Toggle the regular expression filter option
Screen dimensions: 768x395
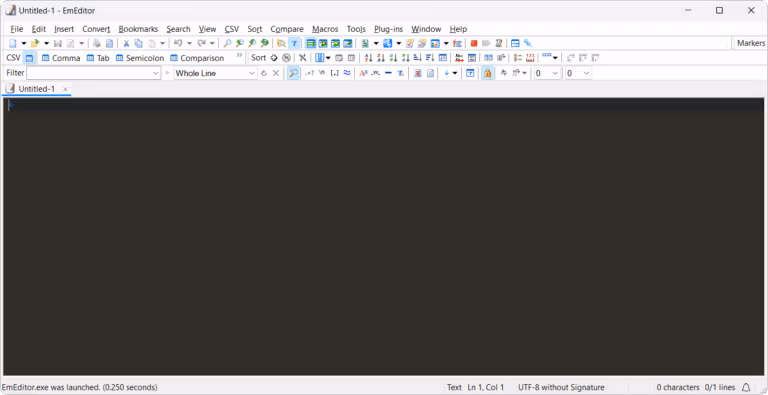point(309,73)
